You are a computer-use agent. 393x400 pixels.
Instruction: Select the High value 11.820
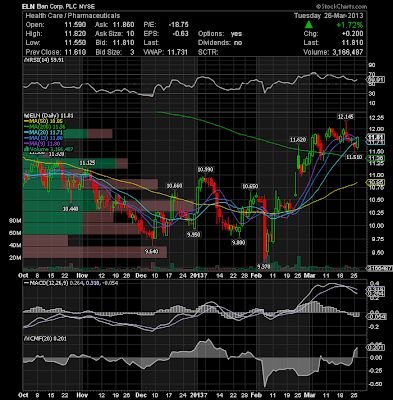tap(75, 34)
